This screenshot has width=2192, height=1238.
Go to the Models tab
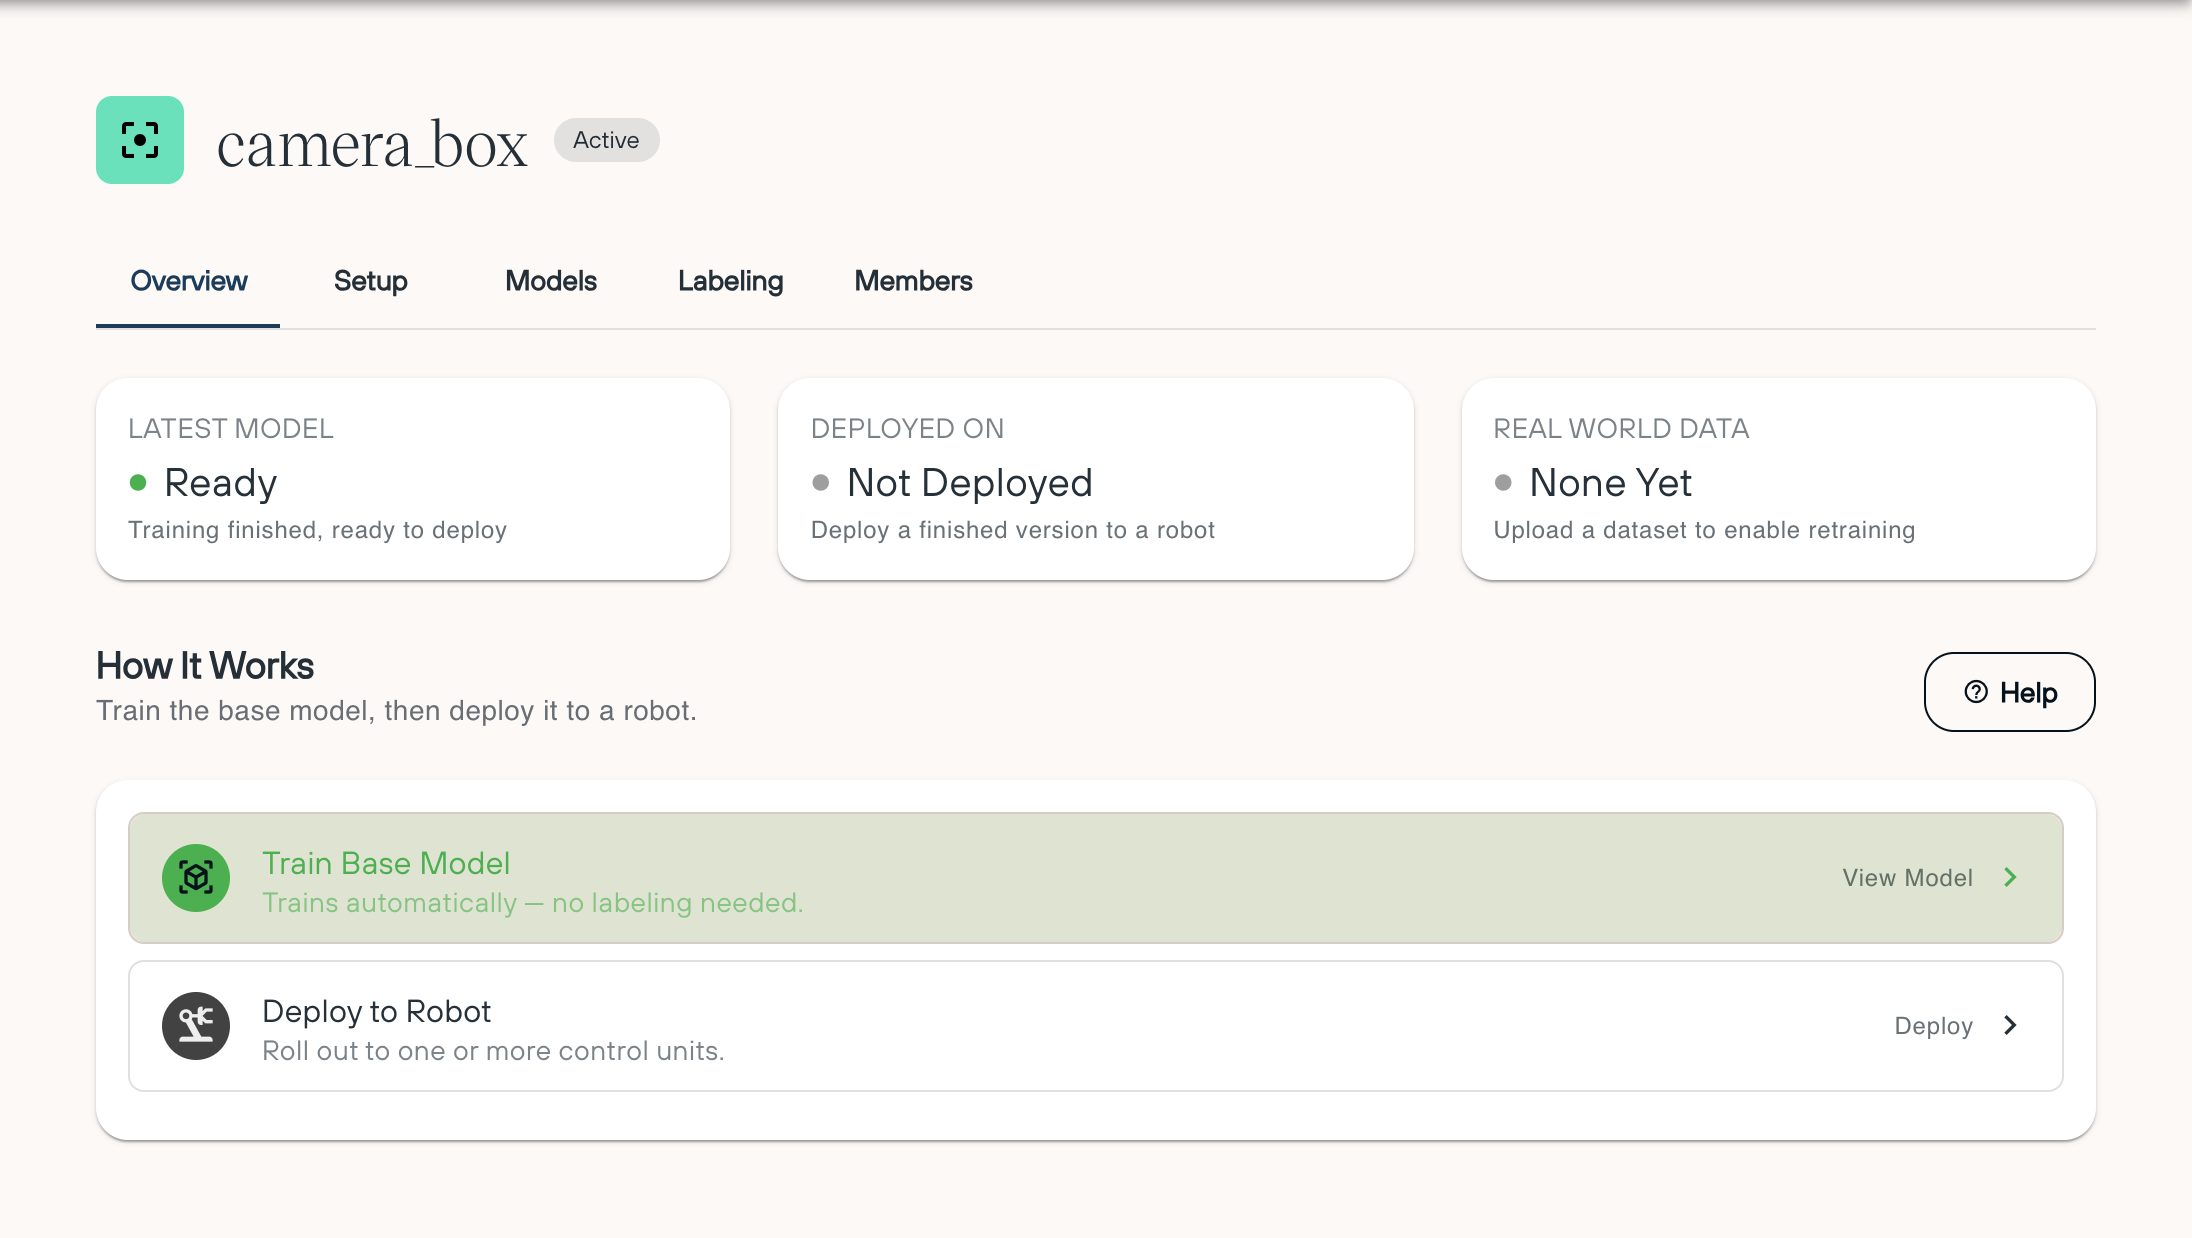pyautogui.click(x=551, y=281)
